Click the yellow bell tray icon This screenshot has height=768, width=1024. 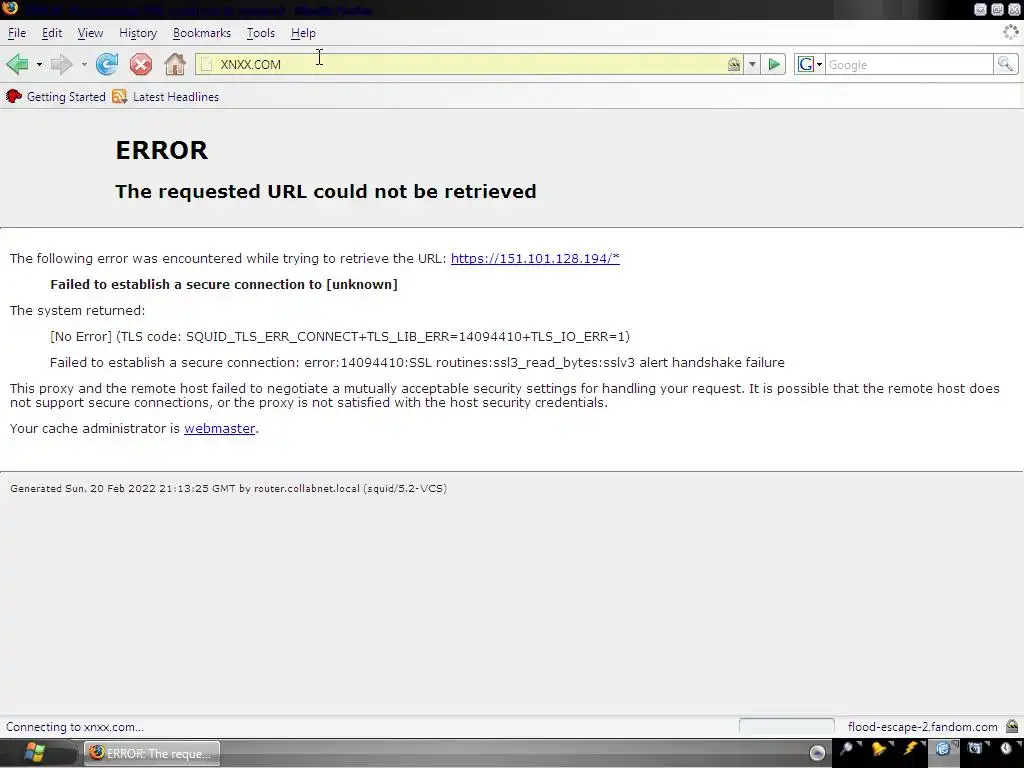[879, 748]
